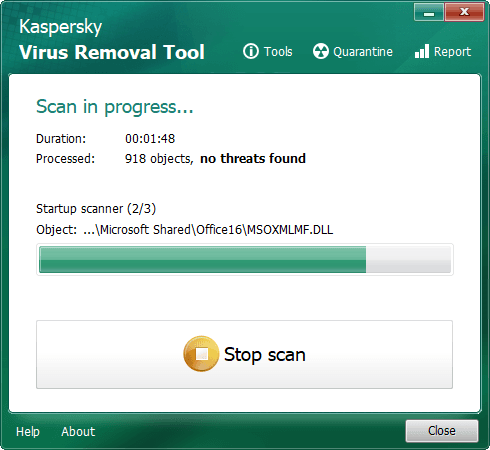Open the Report label
The height and width of the screenshot is (450, 490).
tap(452, 52)
